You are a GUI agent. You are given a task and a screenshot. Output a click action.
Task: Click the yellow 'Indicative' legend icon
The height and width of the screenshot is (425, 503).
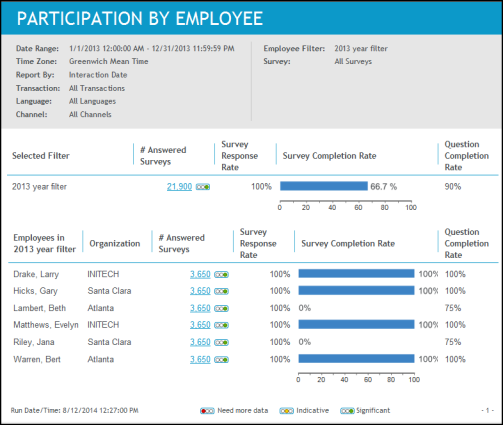286,411
